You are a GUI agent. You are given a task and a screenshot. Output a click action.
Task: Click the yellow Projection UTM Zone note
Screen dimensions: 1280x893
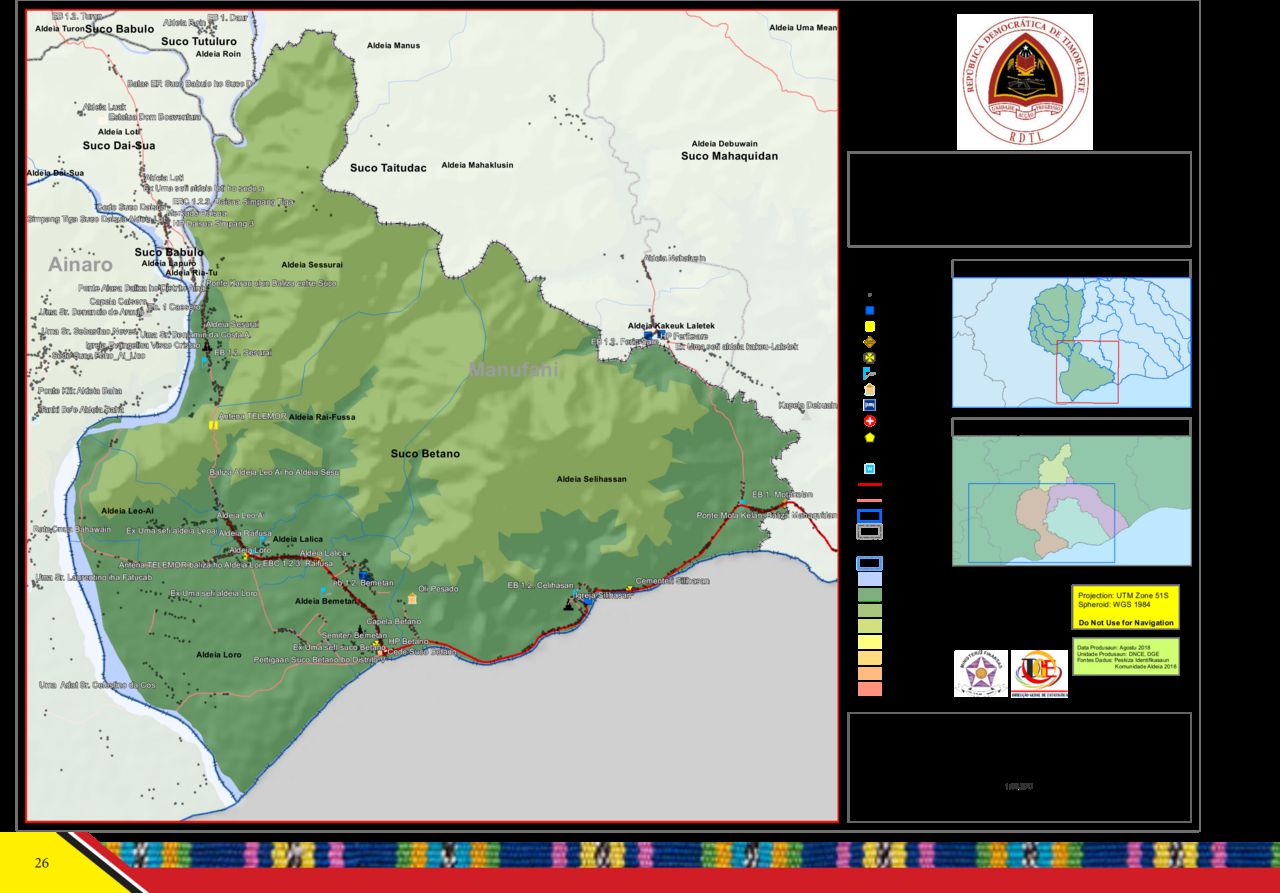pyautogui.click(x=1125, y=608)
